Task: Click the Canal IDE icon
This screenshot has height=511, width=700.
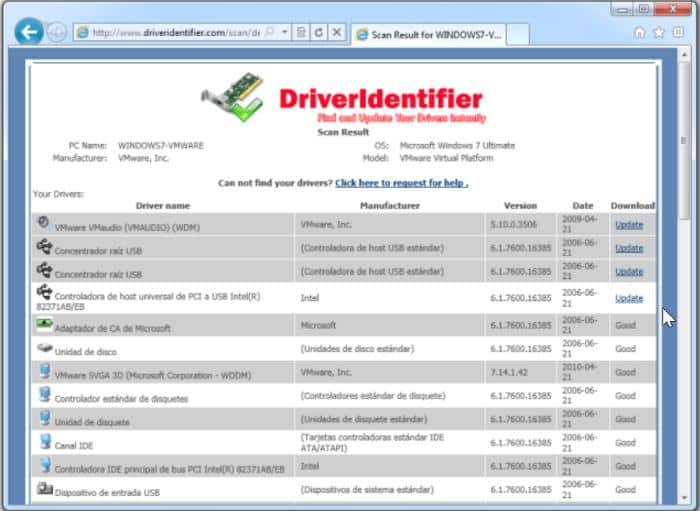Action: pos(45,441)
